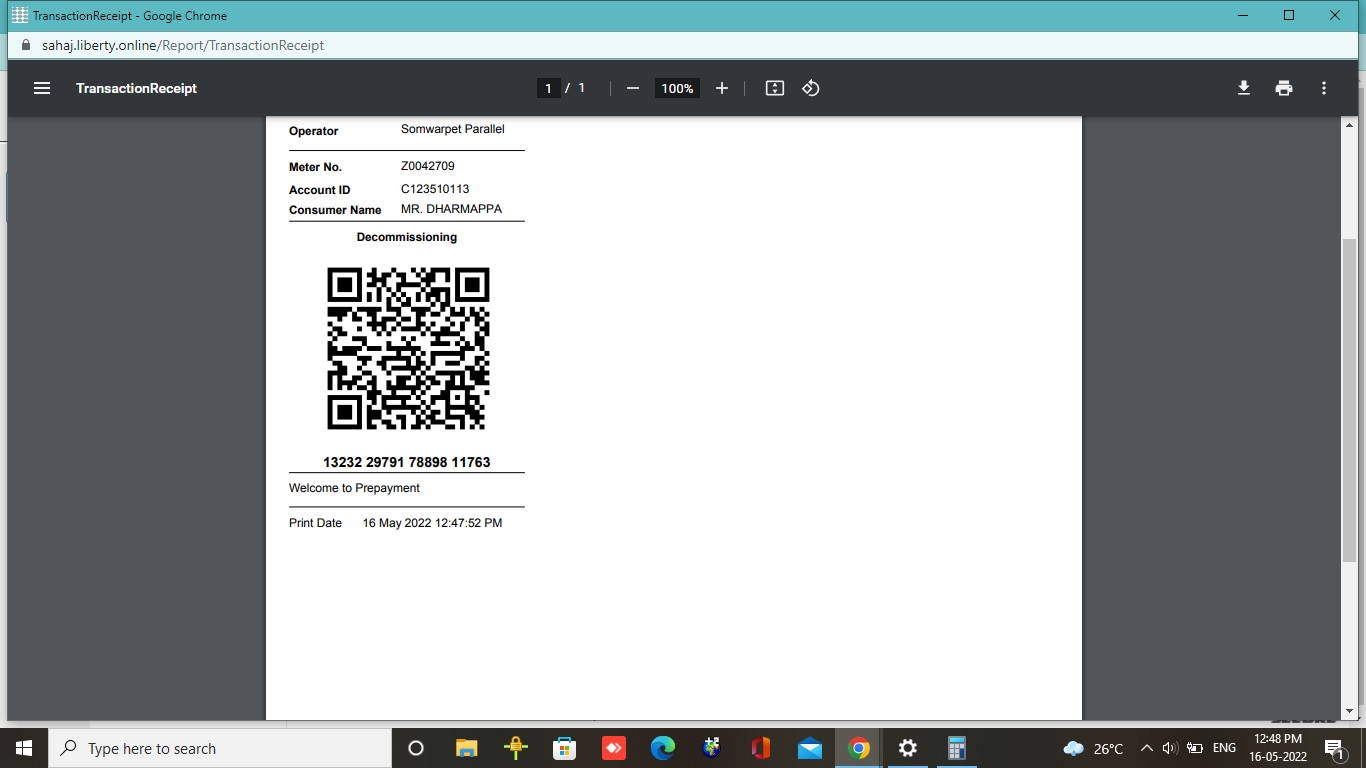The width and height of the screenshot is (1366, 768).
Task: Open the yellow pin app in the taskbar
Action: tap(516, 748)
